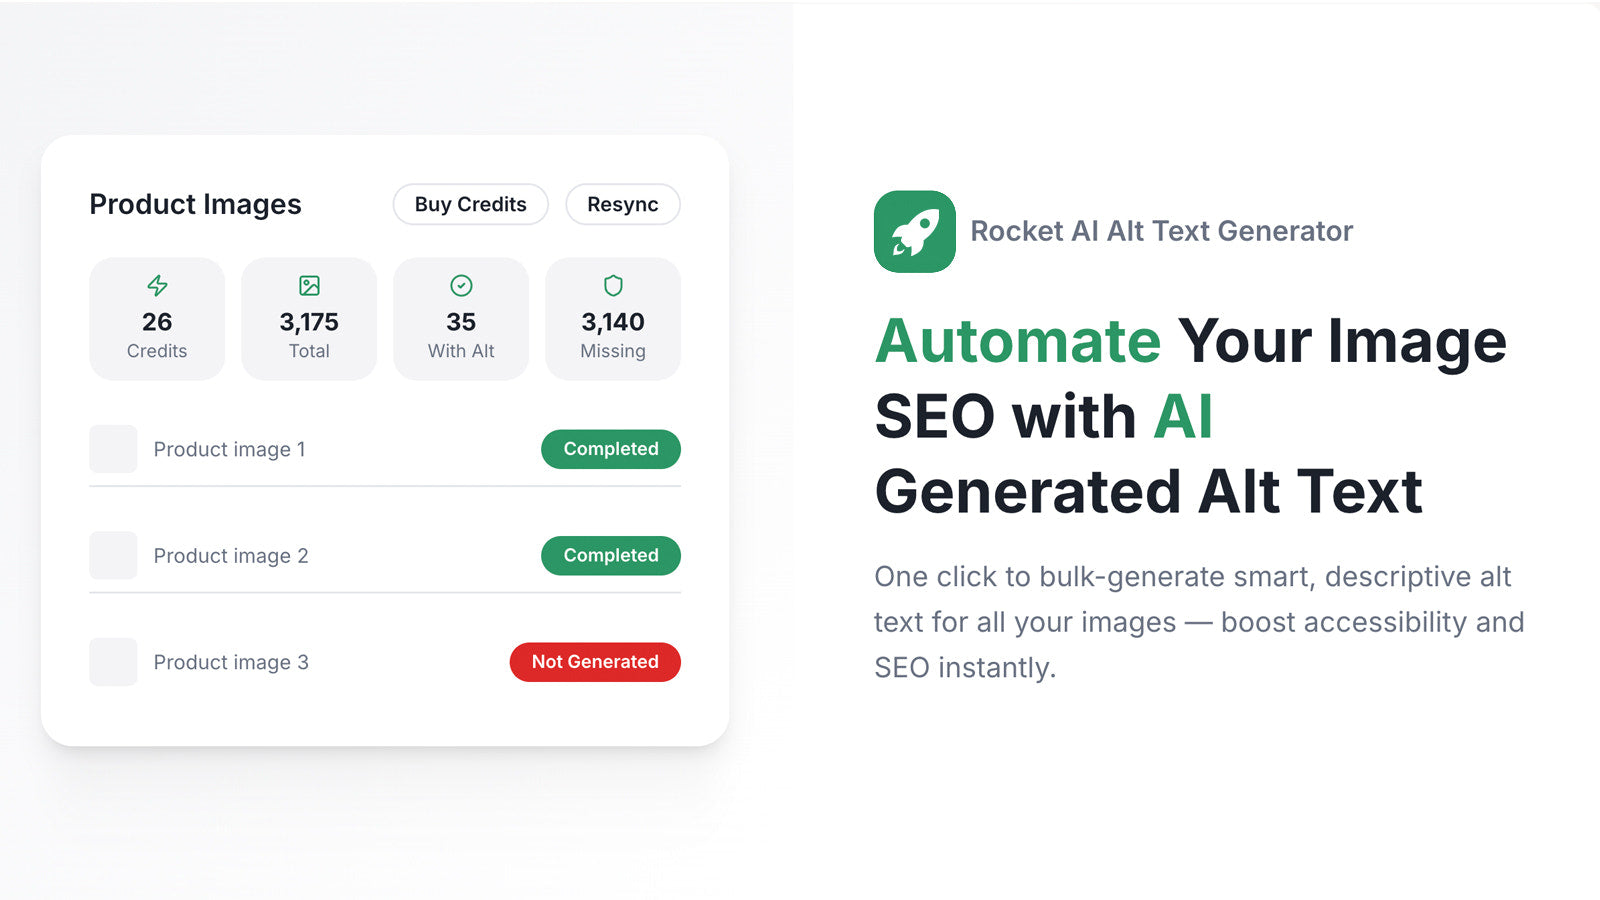Screen dimensions: 1600x900
Task: Open the 3,140 Missing stat card
Action: (613, 319)
